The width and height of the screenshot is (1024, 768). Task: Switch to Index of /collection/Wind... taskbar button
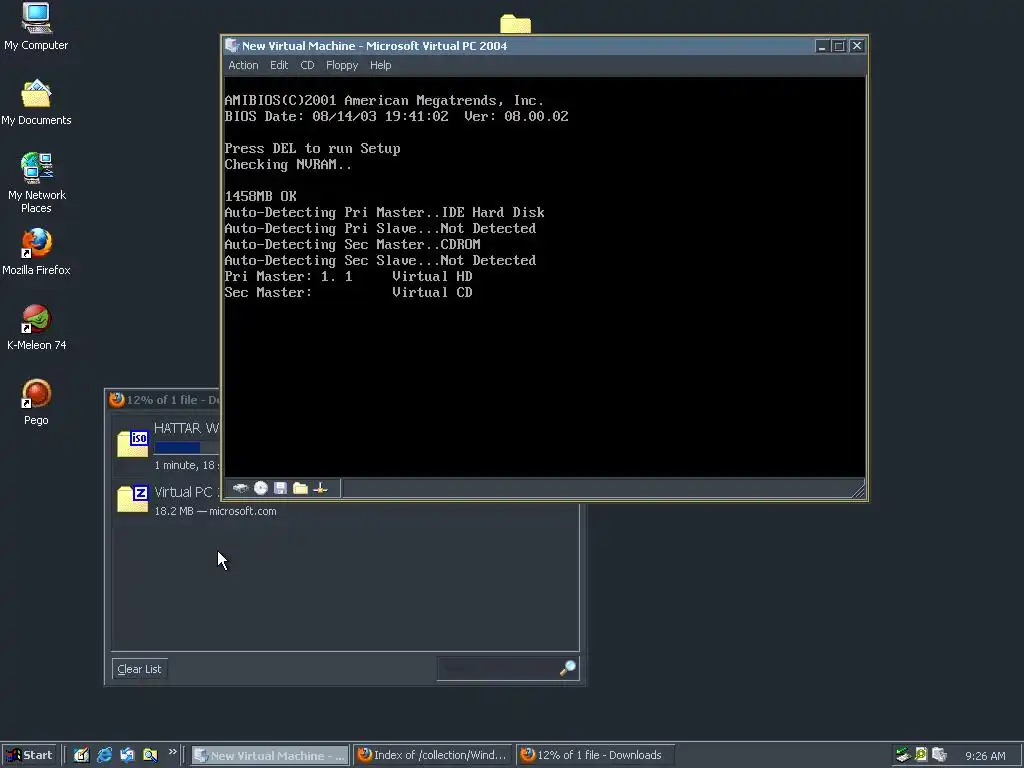click(433, 755)
